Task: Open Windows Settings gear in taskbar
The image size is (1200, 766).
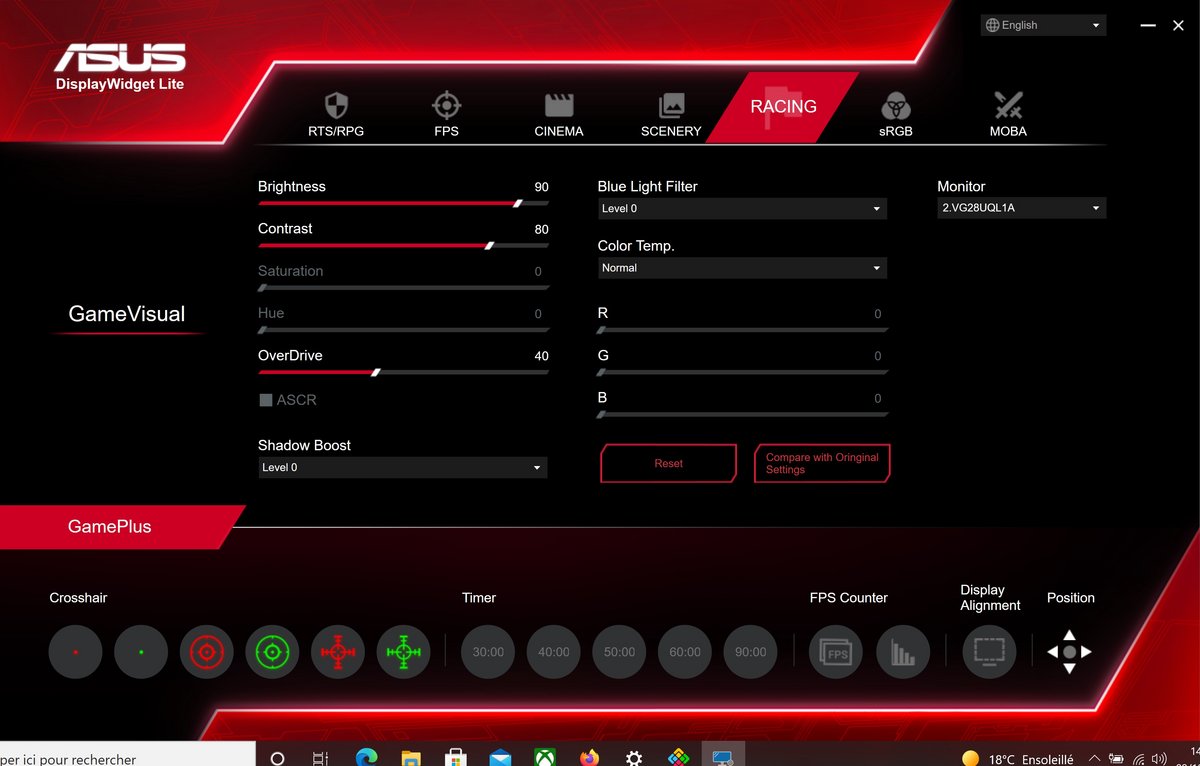Action: (633, 758)
